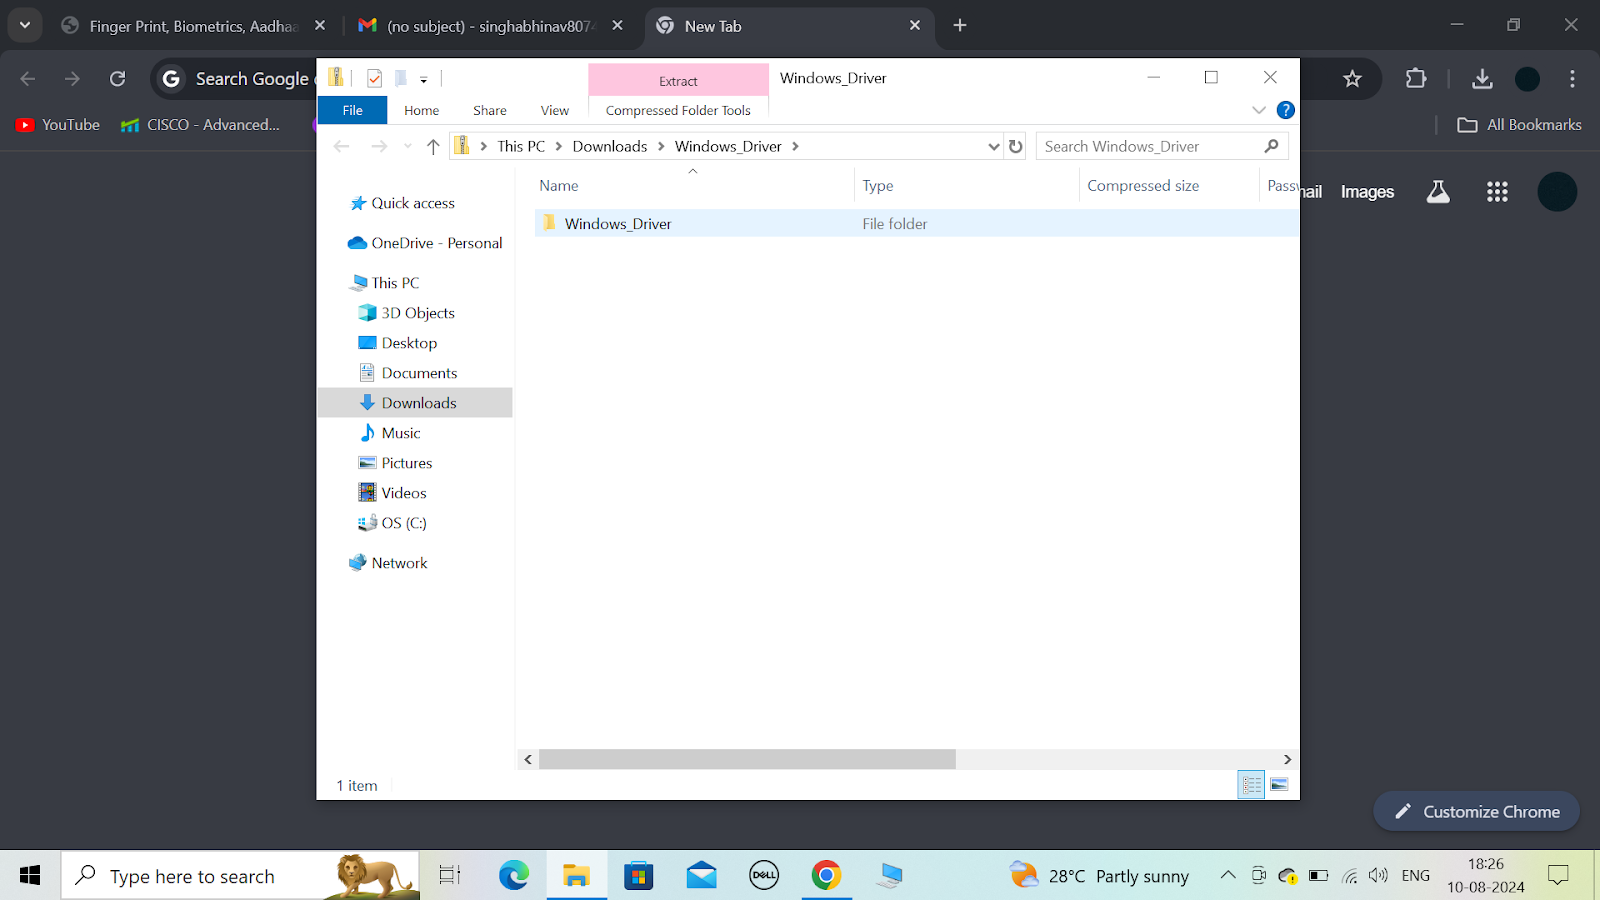Click the scrollbar right arrow
This screenshot has width=1600, height=900.
(1288, 759)
